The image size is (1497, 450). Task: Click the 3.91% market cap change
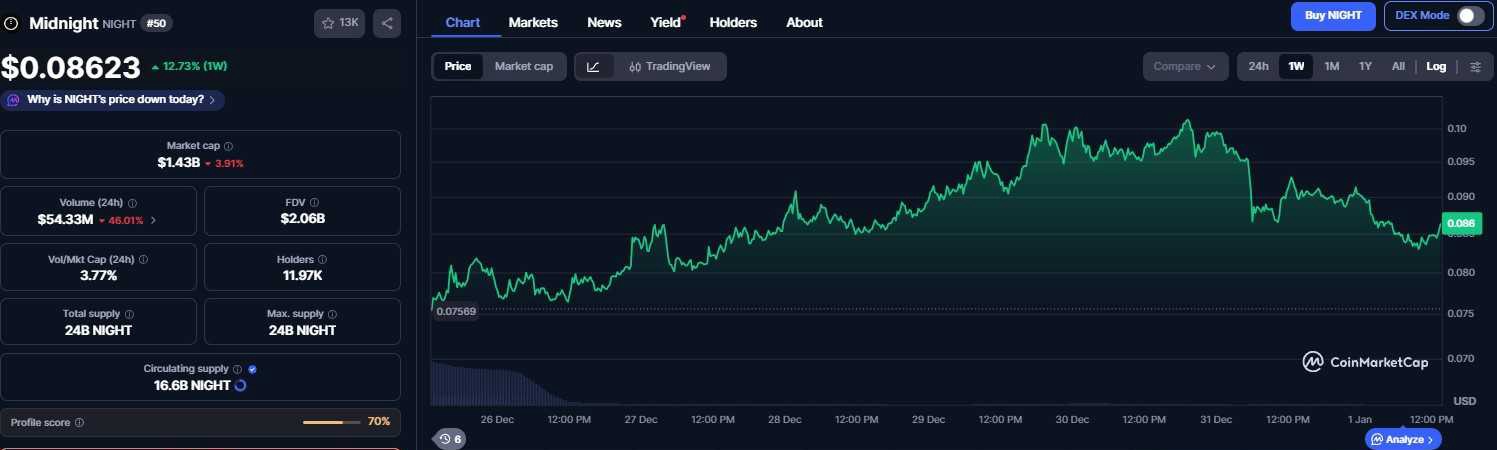pyautogui.click(x=224, y=162)
